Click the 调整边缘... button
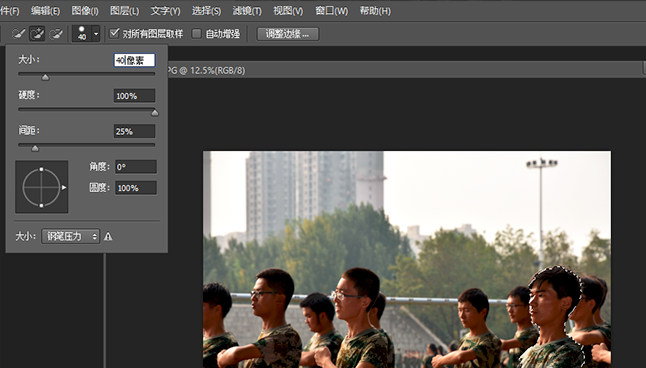 click(288, 34)
